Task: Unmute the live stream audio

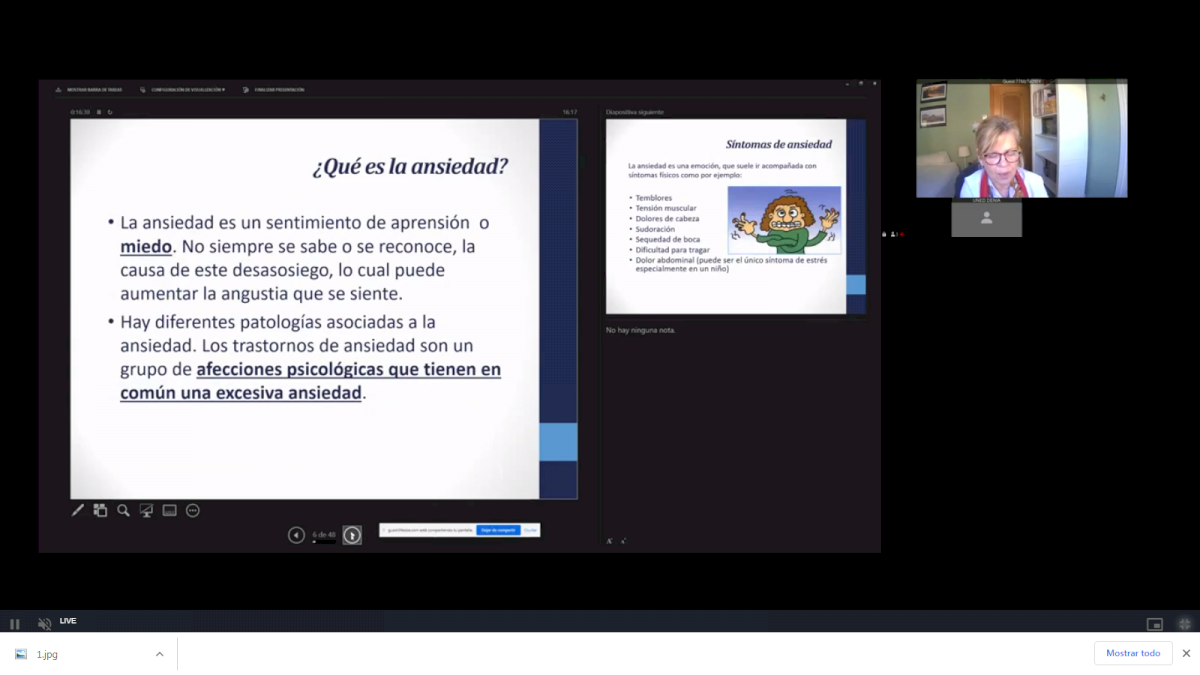Action: tap(44, 624)
